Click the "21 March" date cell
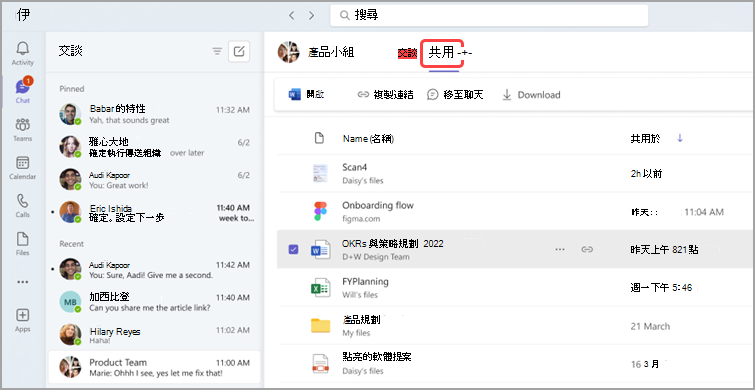755x390 pixels. click(x=650, y=326)
